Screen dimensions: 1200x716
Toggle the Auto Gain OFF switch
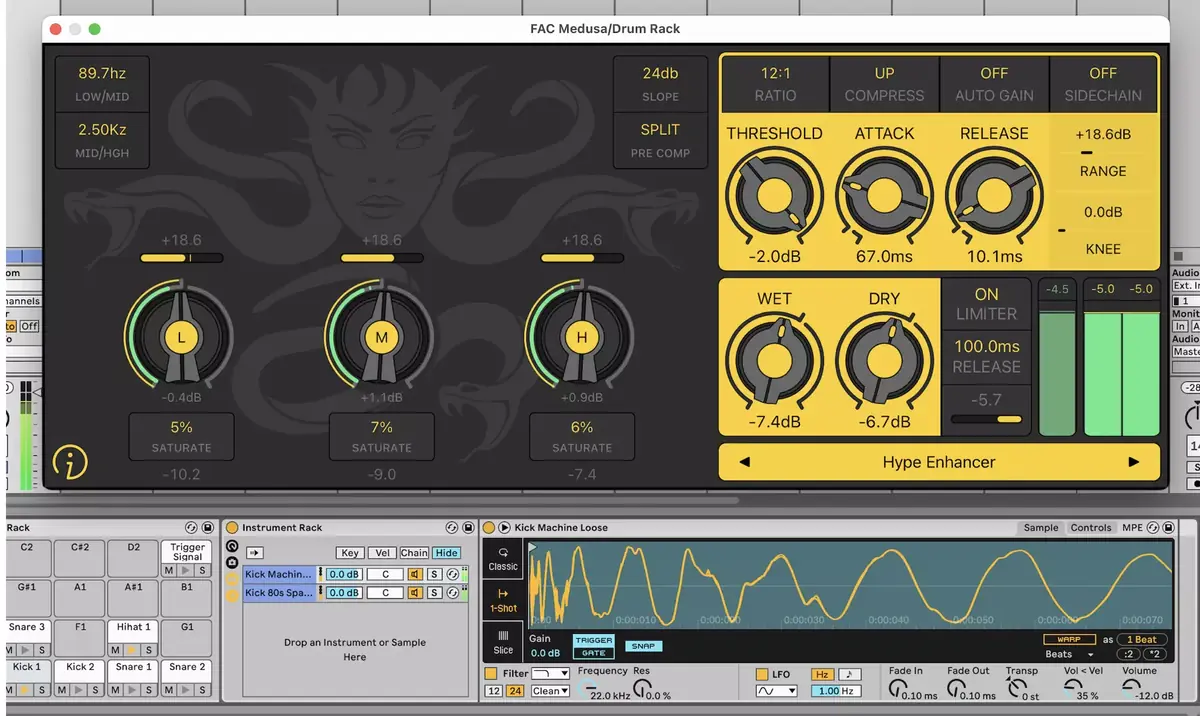coord(994,84)
